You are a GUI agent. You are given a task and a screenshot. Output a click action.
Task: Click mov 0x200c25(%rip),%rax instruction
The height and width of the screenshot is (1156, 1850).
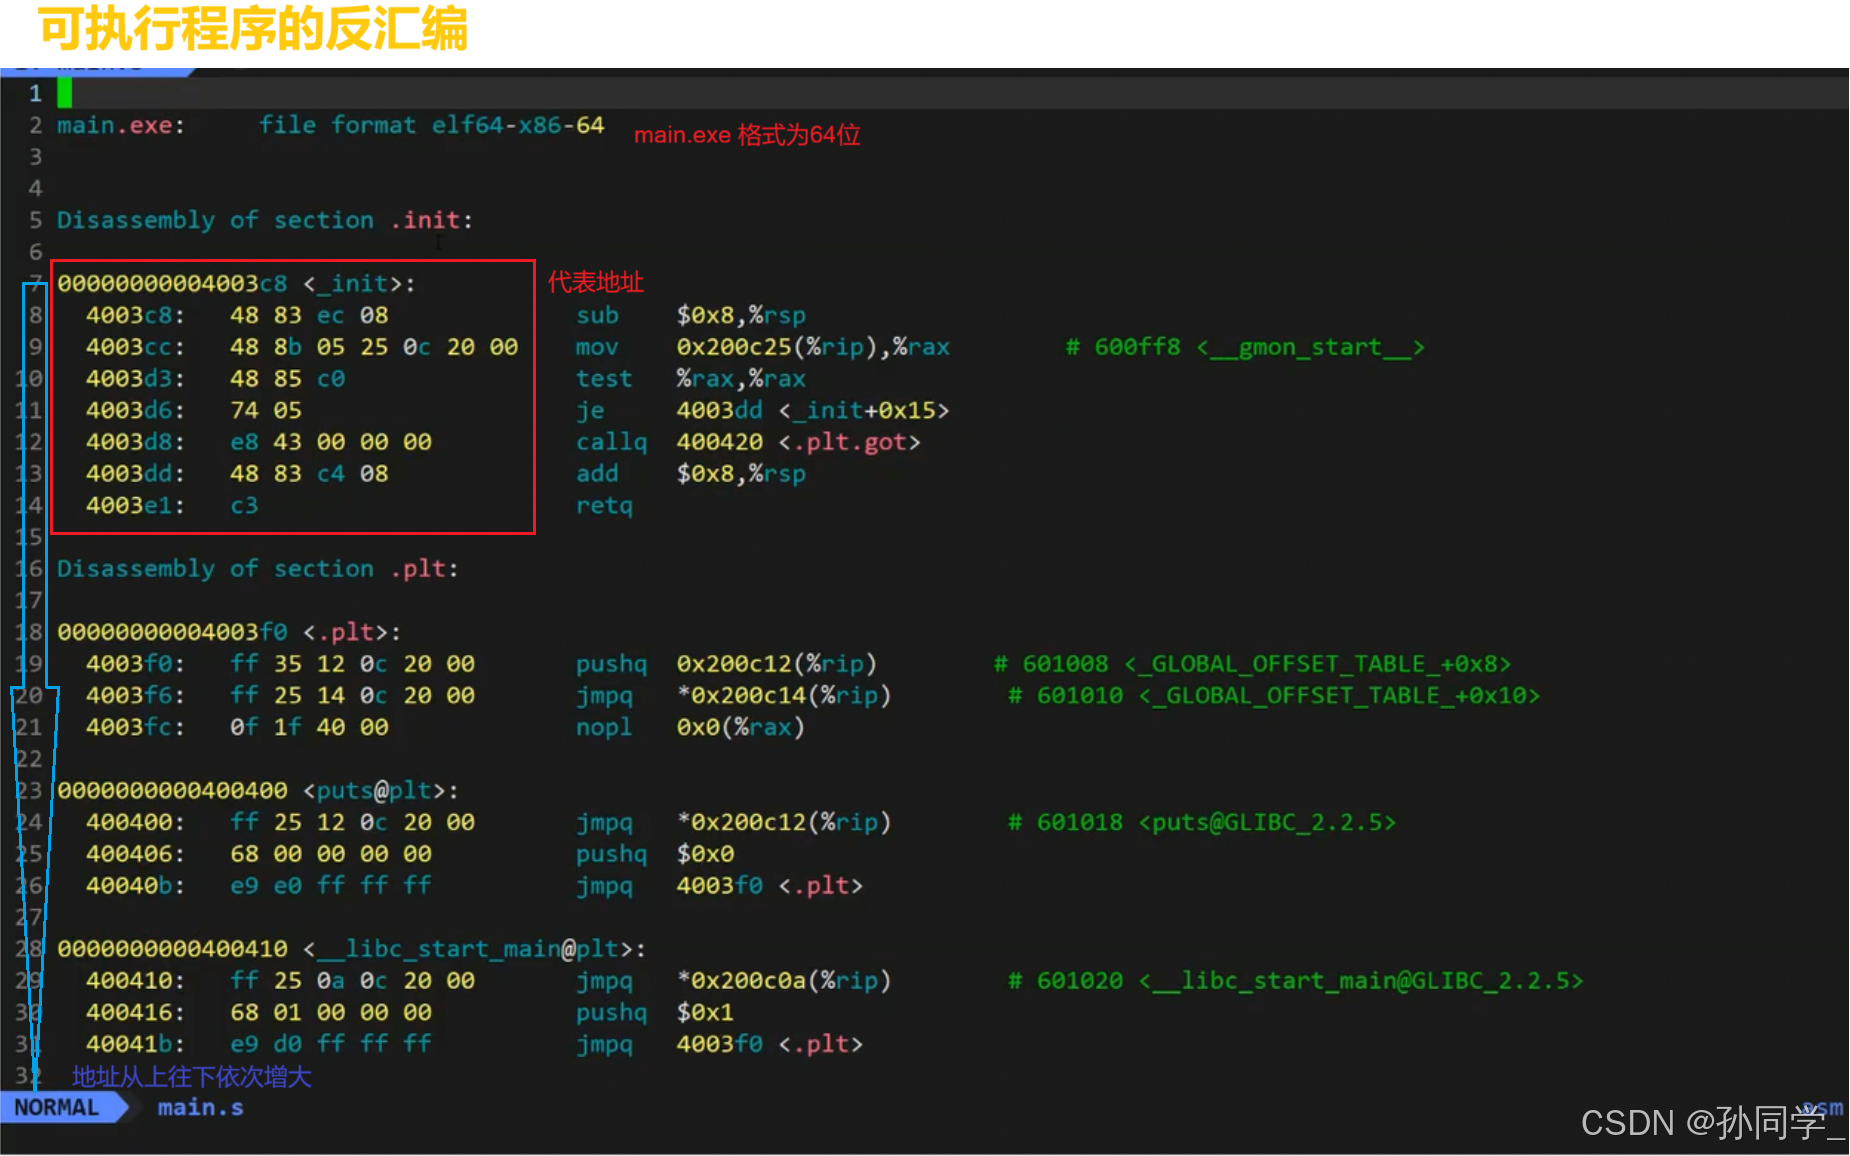point(763,347)
